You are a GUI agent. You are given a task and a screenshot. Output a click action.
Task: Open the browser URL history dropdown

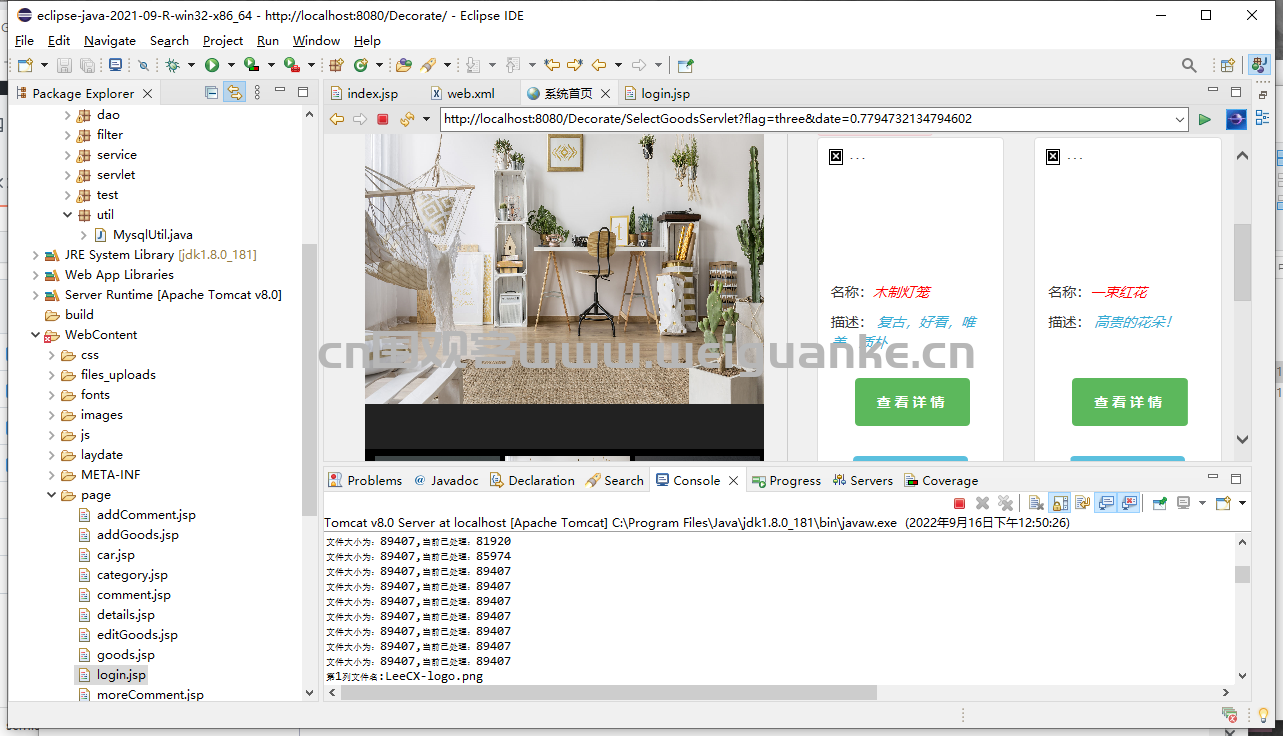[1180, 119]
